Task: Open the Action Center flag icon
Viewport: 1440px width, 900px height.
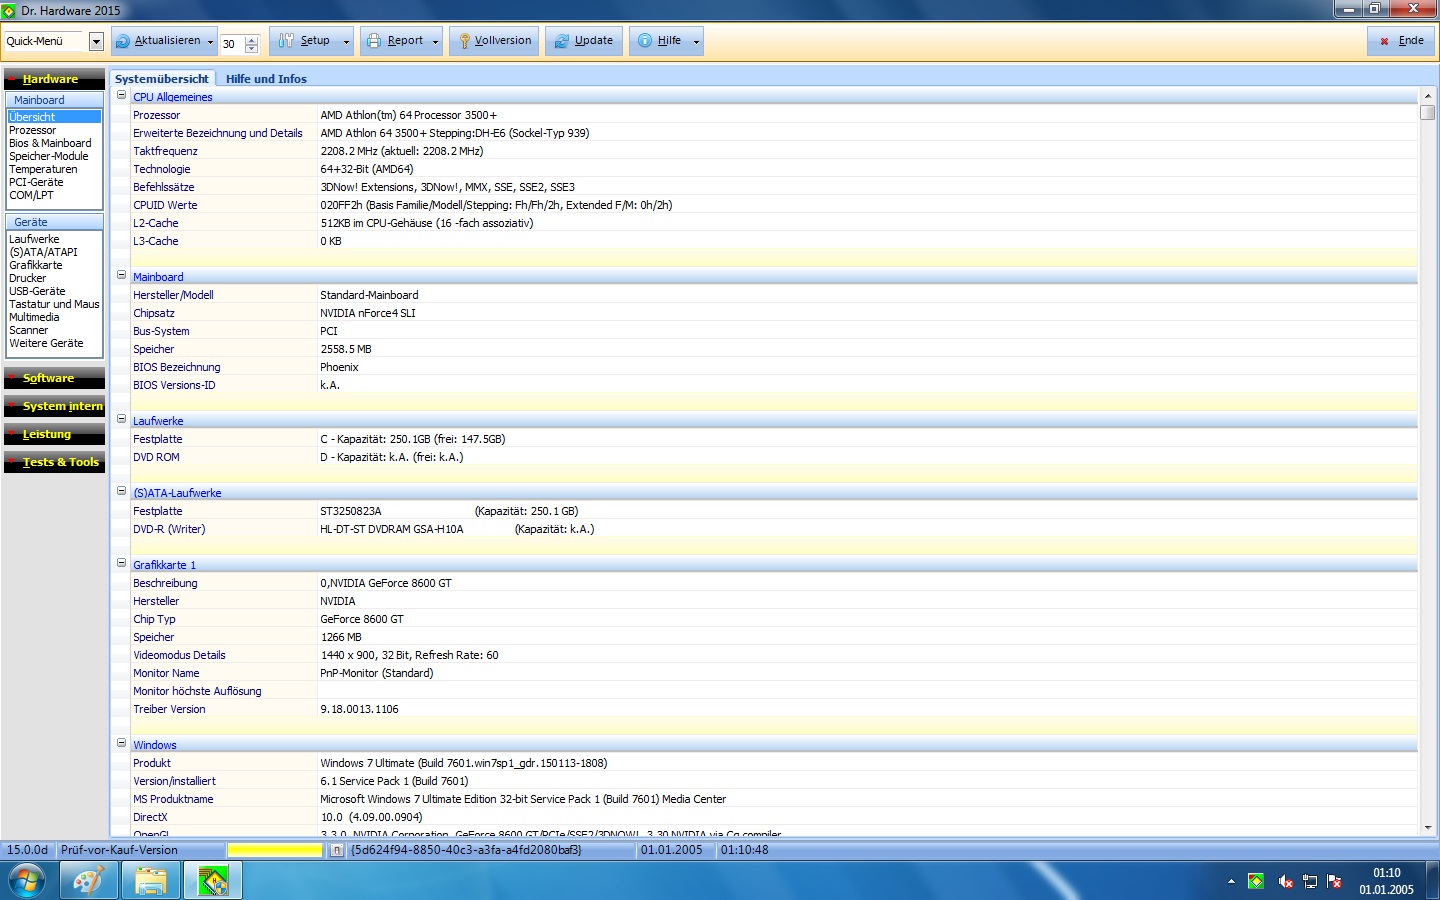Action: (1334, 881)
